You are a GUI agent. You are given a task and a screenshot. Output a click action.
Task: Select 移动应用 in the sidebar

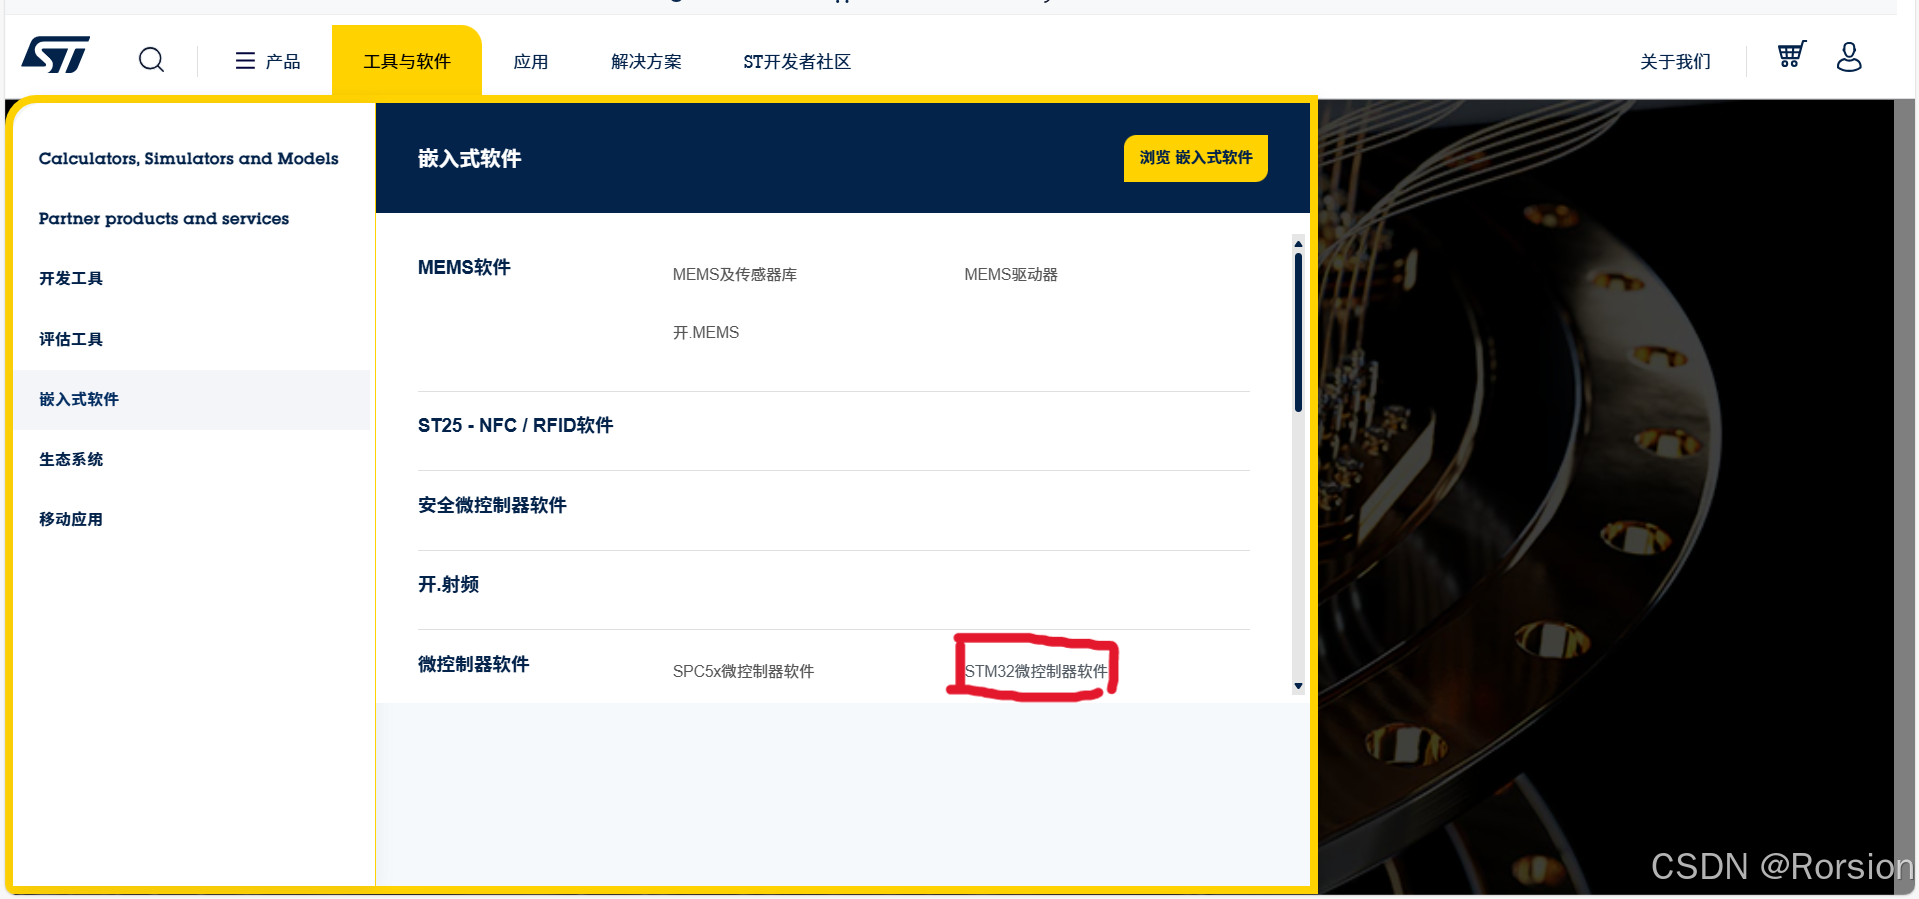71,519
